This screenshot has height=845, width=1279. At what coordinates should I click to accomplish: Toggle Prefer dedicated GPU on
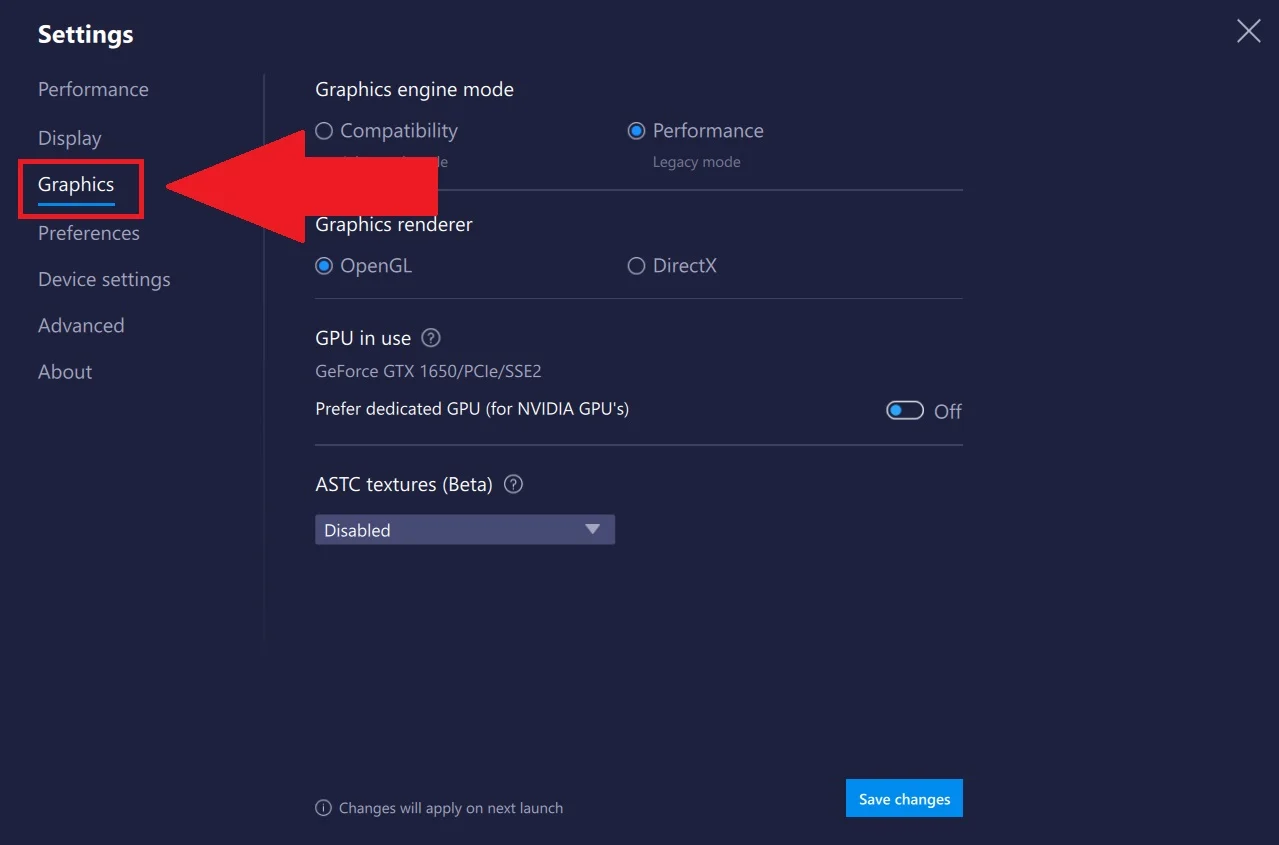tap(903, 409)
